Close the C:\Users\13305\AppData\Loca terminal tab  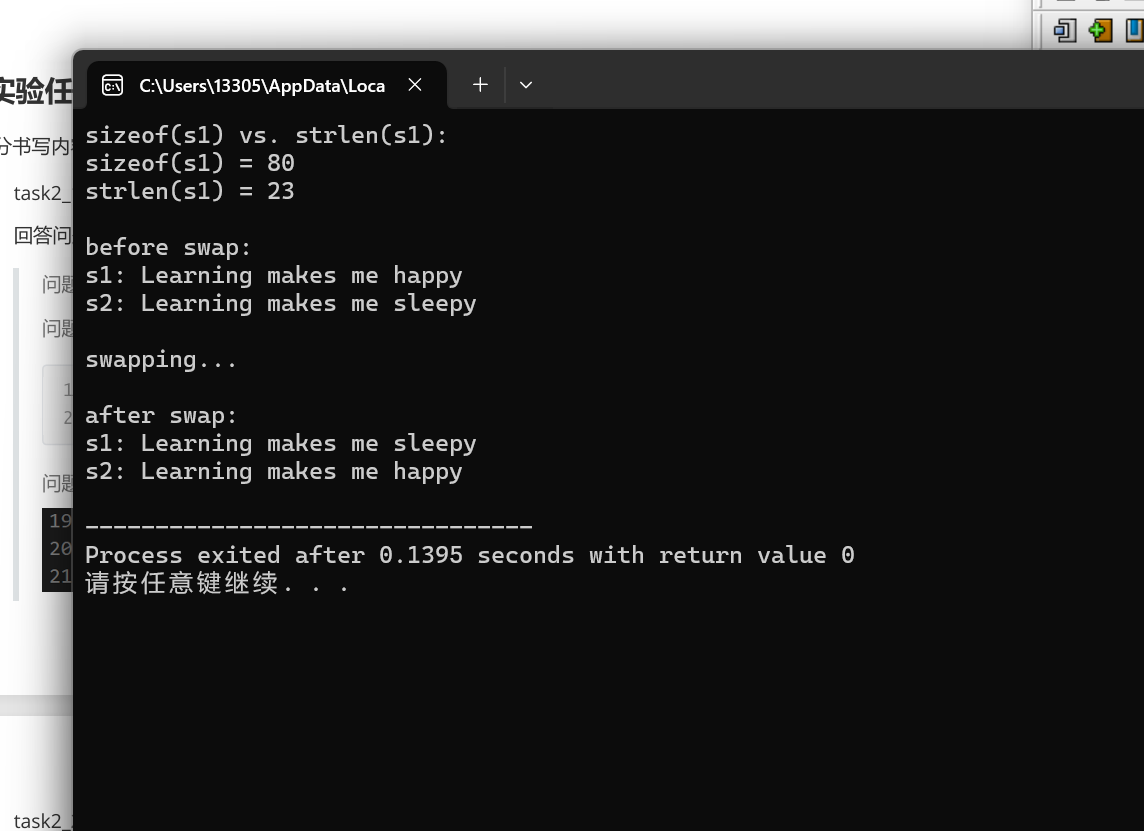[x=415, y=85]
